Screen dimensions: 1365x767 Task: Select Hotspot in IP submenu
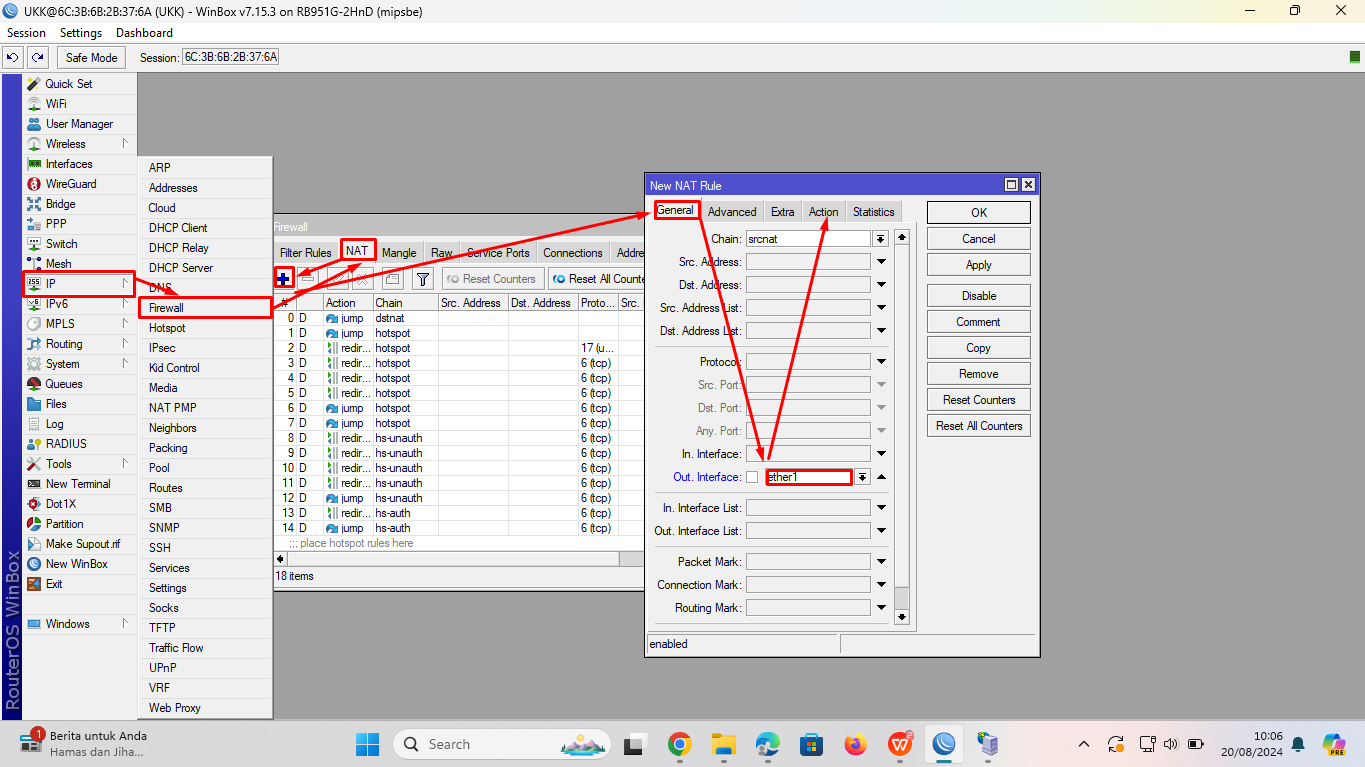tap(205, 328)
